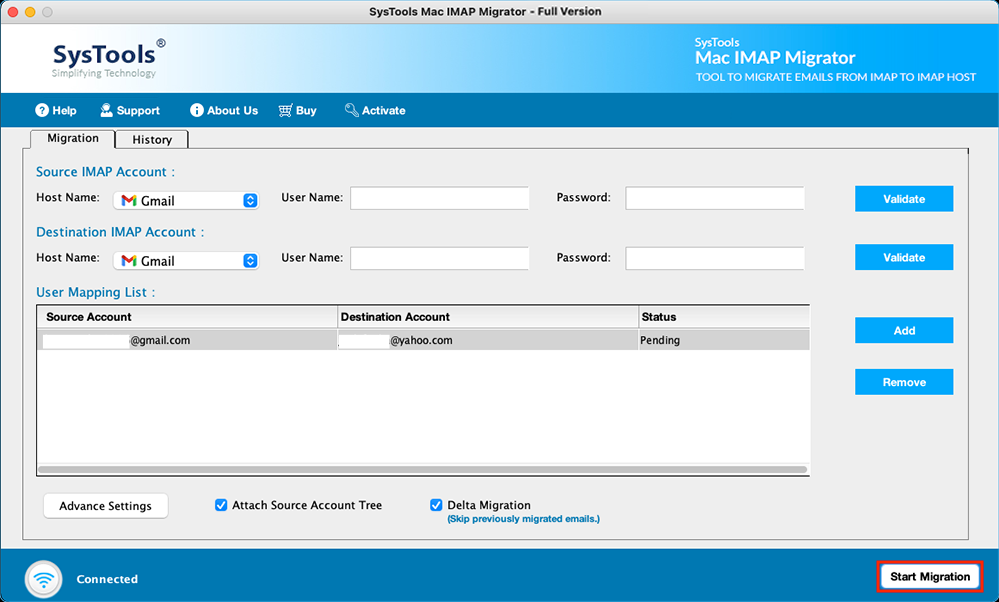Click Start Migration button
This screenshot has width=999, height=602.
click(930, 577)
